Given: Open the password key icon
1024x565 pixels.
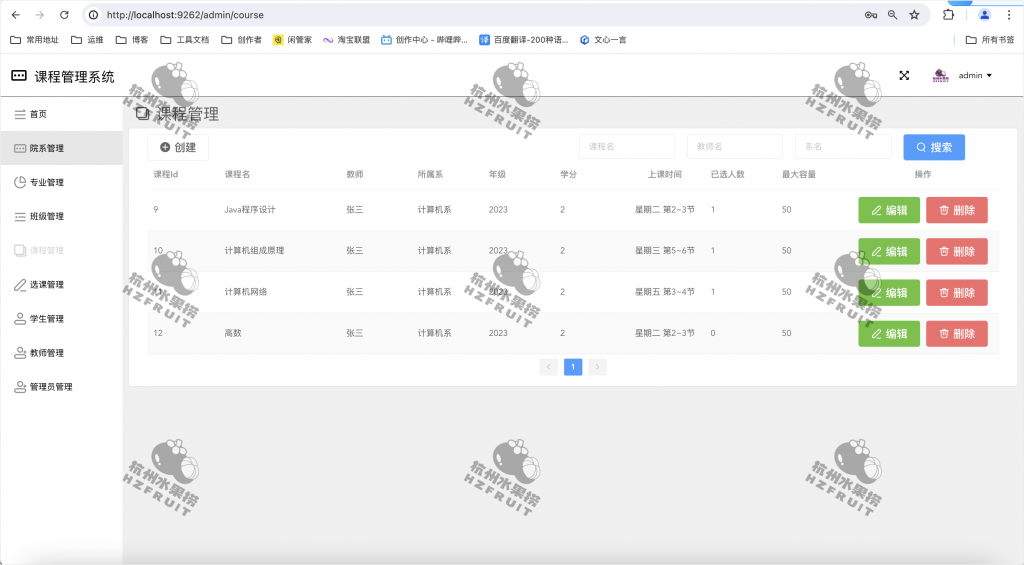Looking at the screenshot, I should (871, 14).
